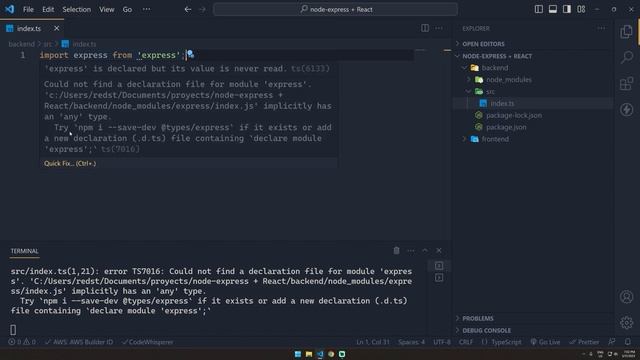Screen dimensions: 640x360
Task: Open File Explorer from Windows taskbar
Action: coord(309,354)
